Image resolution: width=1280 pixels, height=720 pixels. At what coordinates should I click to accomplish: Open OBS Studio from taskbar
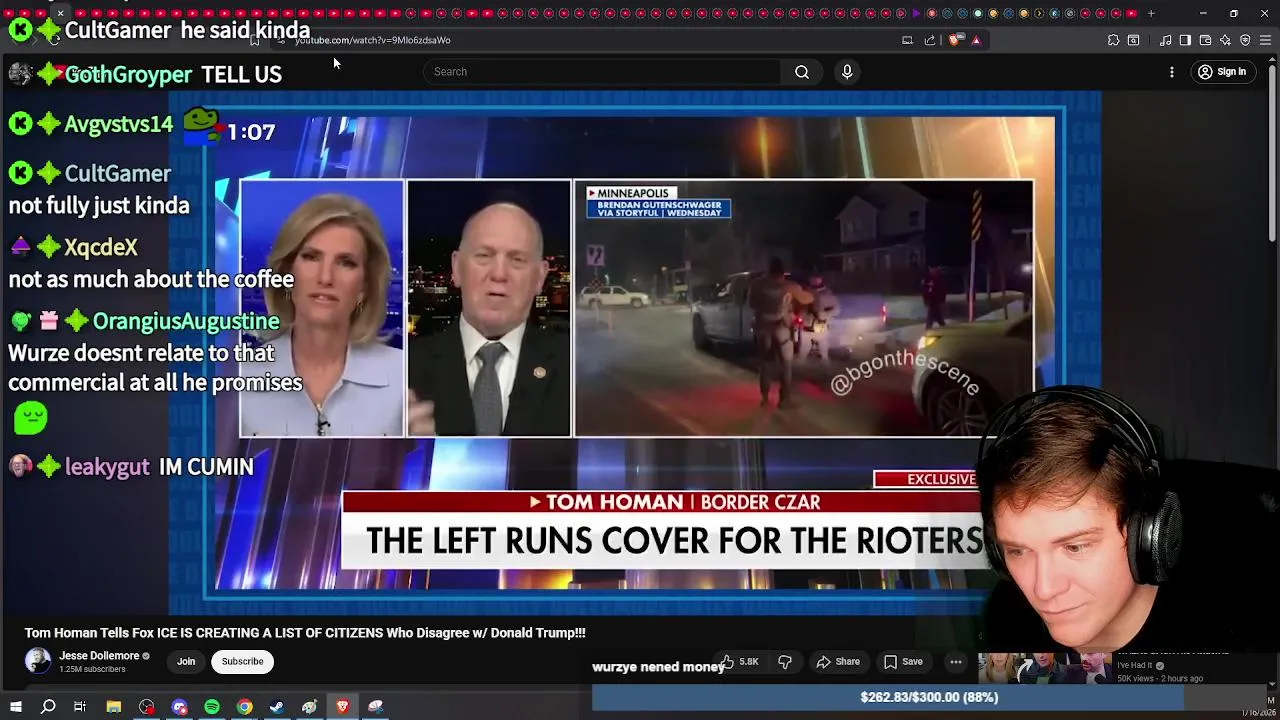coord(147,707)
